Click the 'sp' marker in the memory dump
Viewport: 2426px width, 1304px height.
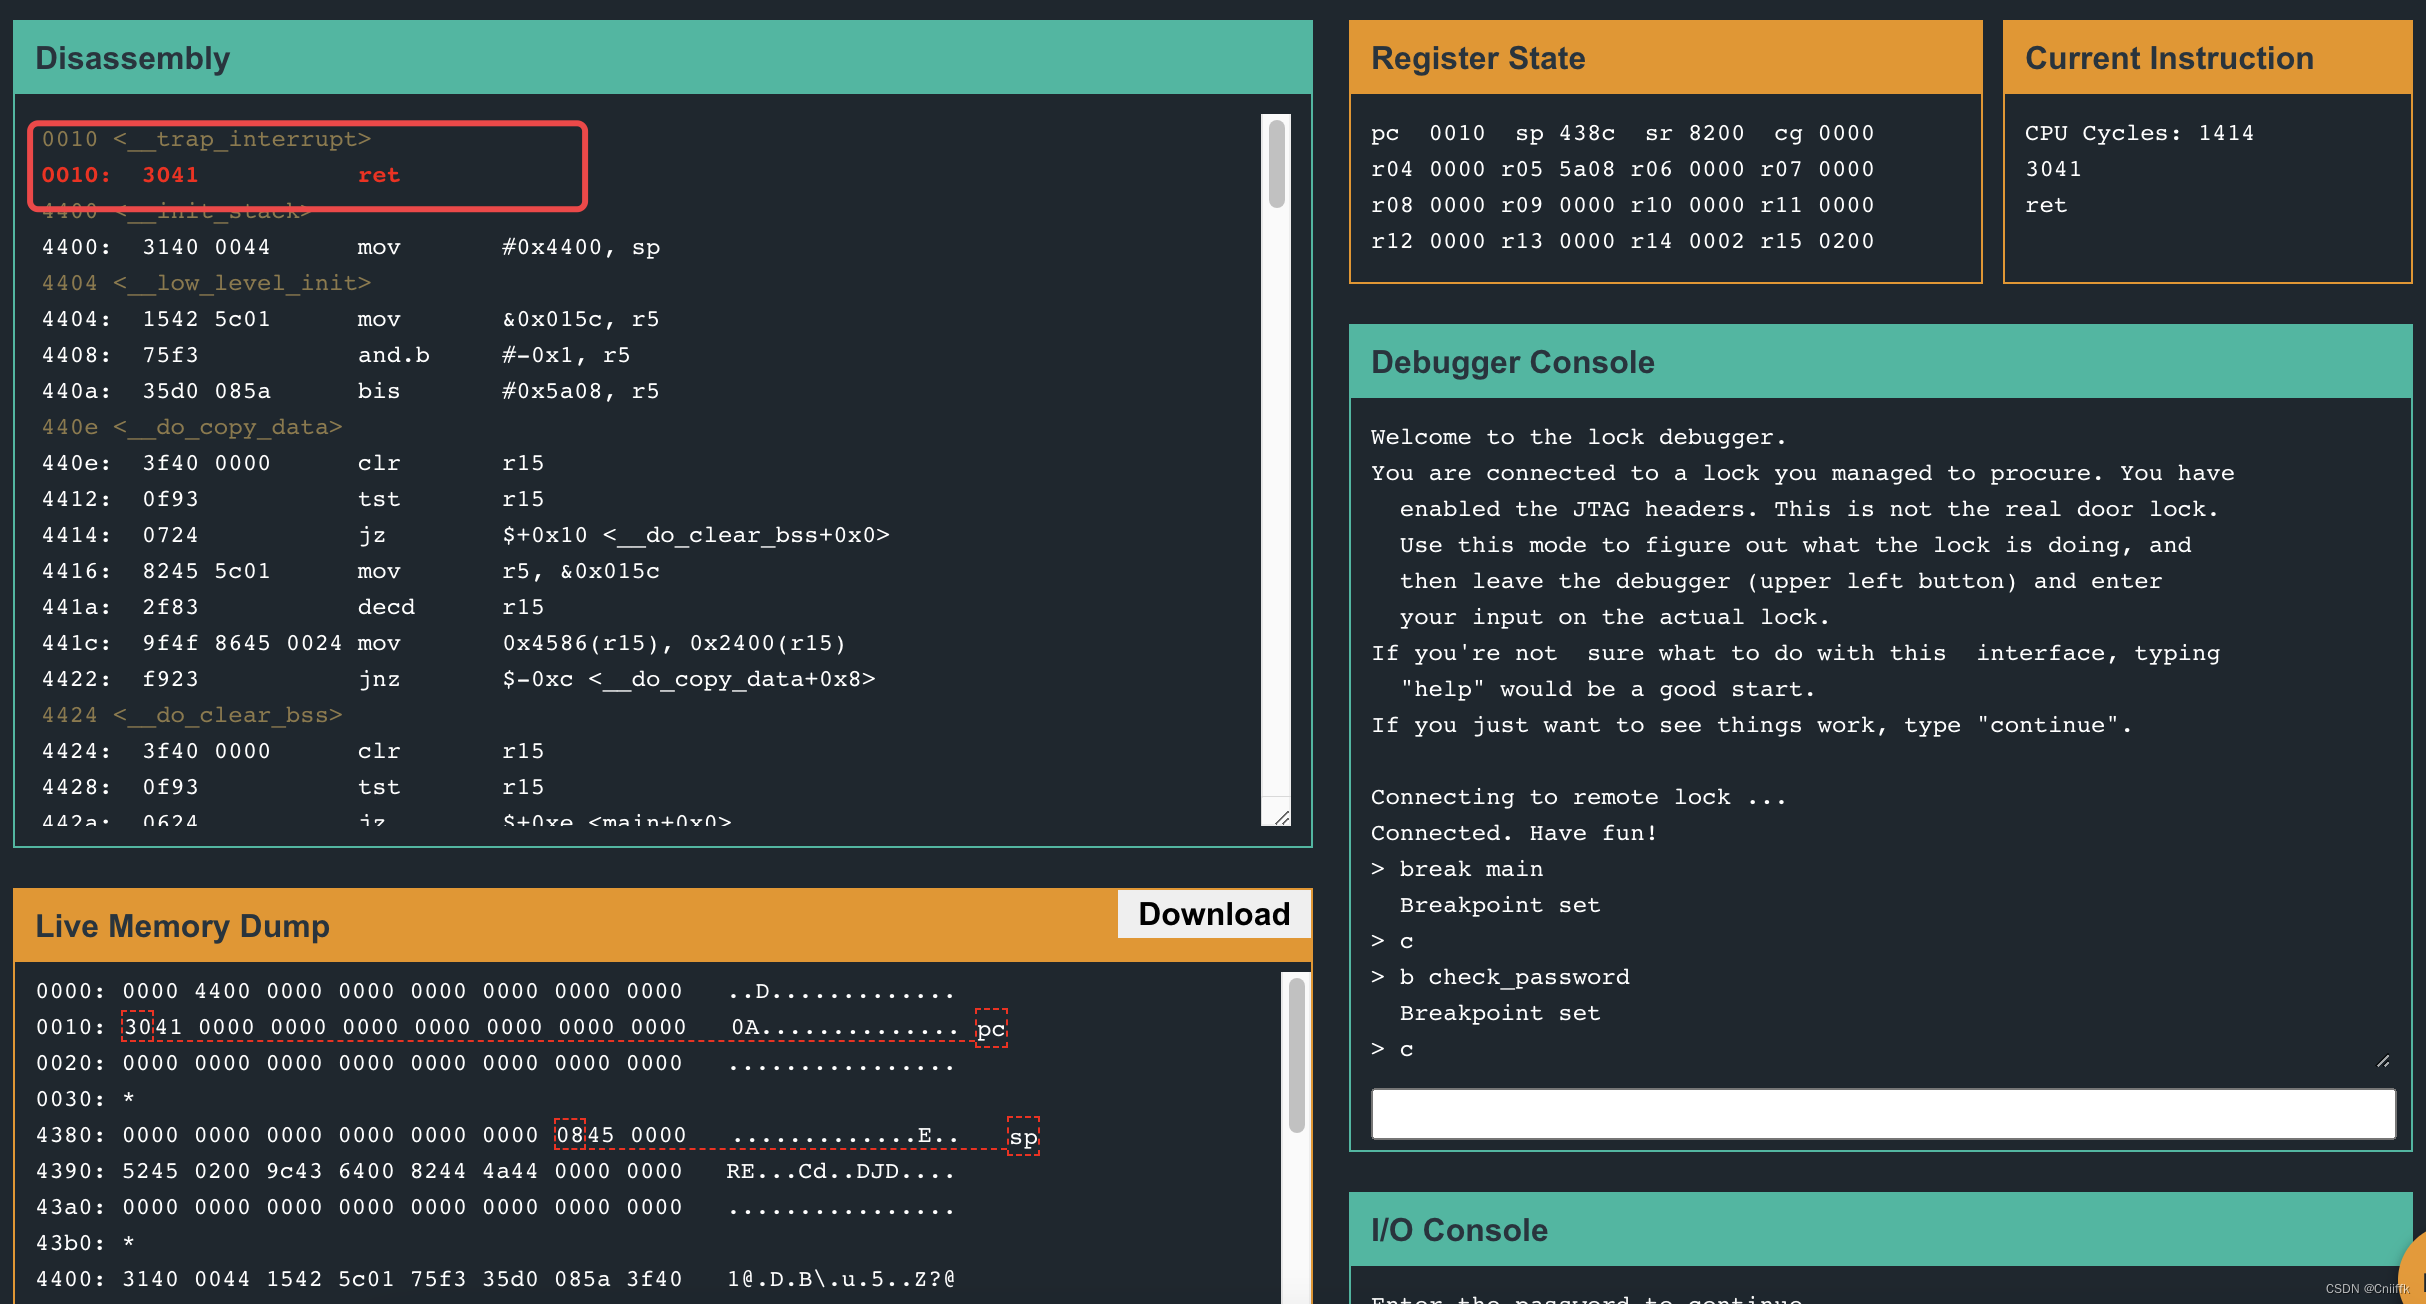(1023, 1136)
